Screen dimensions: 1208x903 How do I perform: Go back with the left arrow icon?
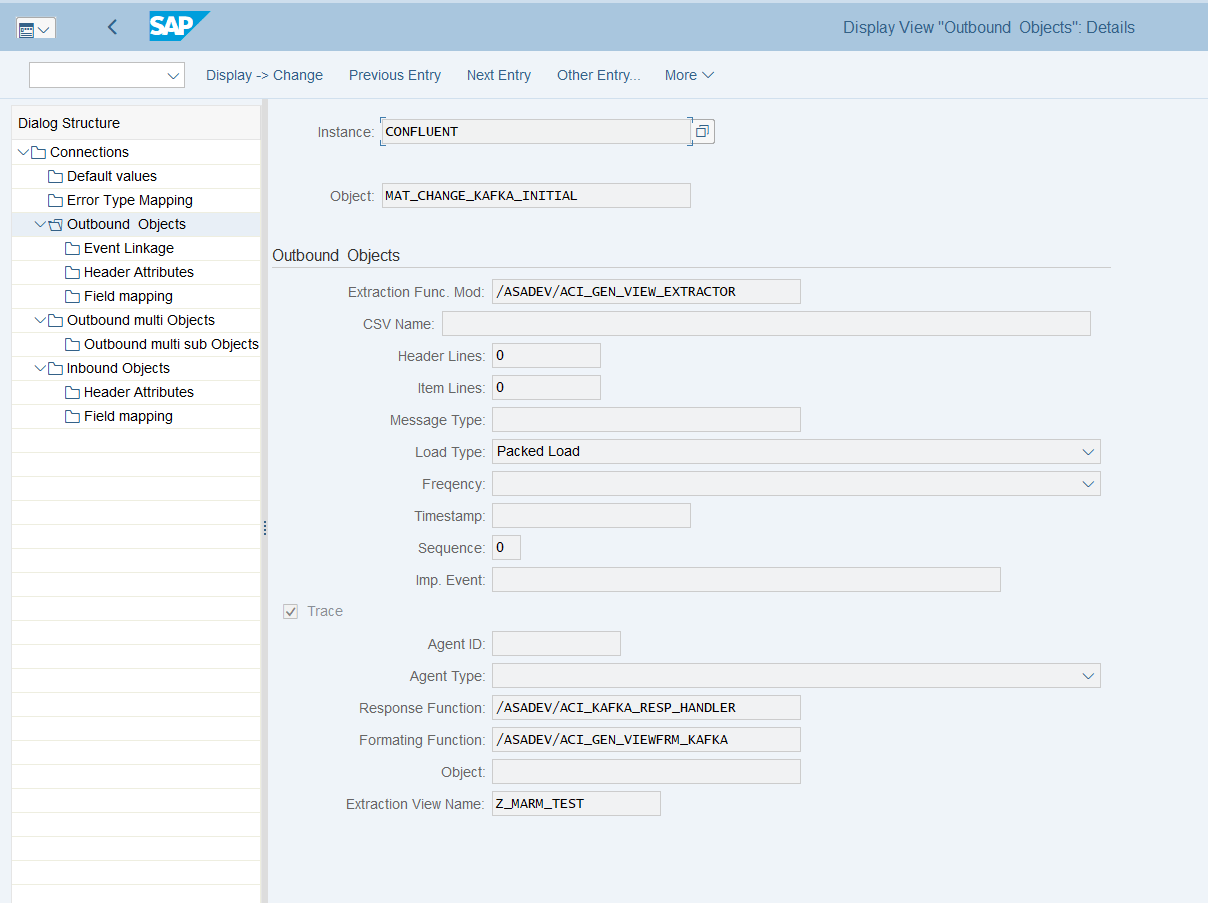point(112,27)
